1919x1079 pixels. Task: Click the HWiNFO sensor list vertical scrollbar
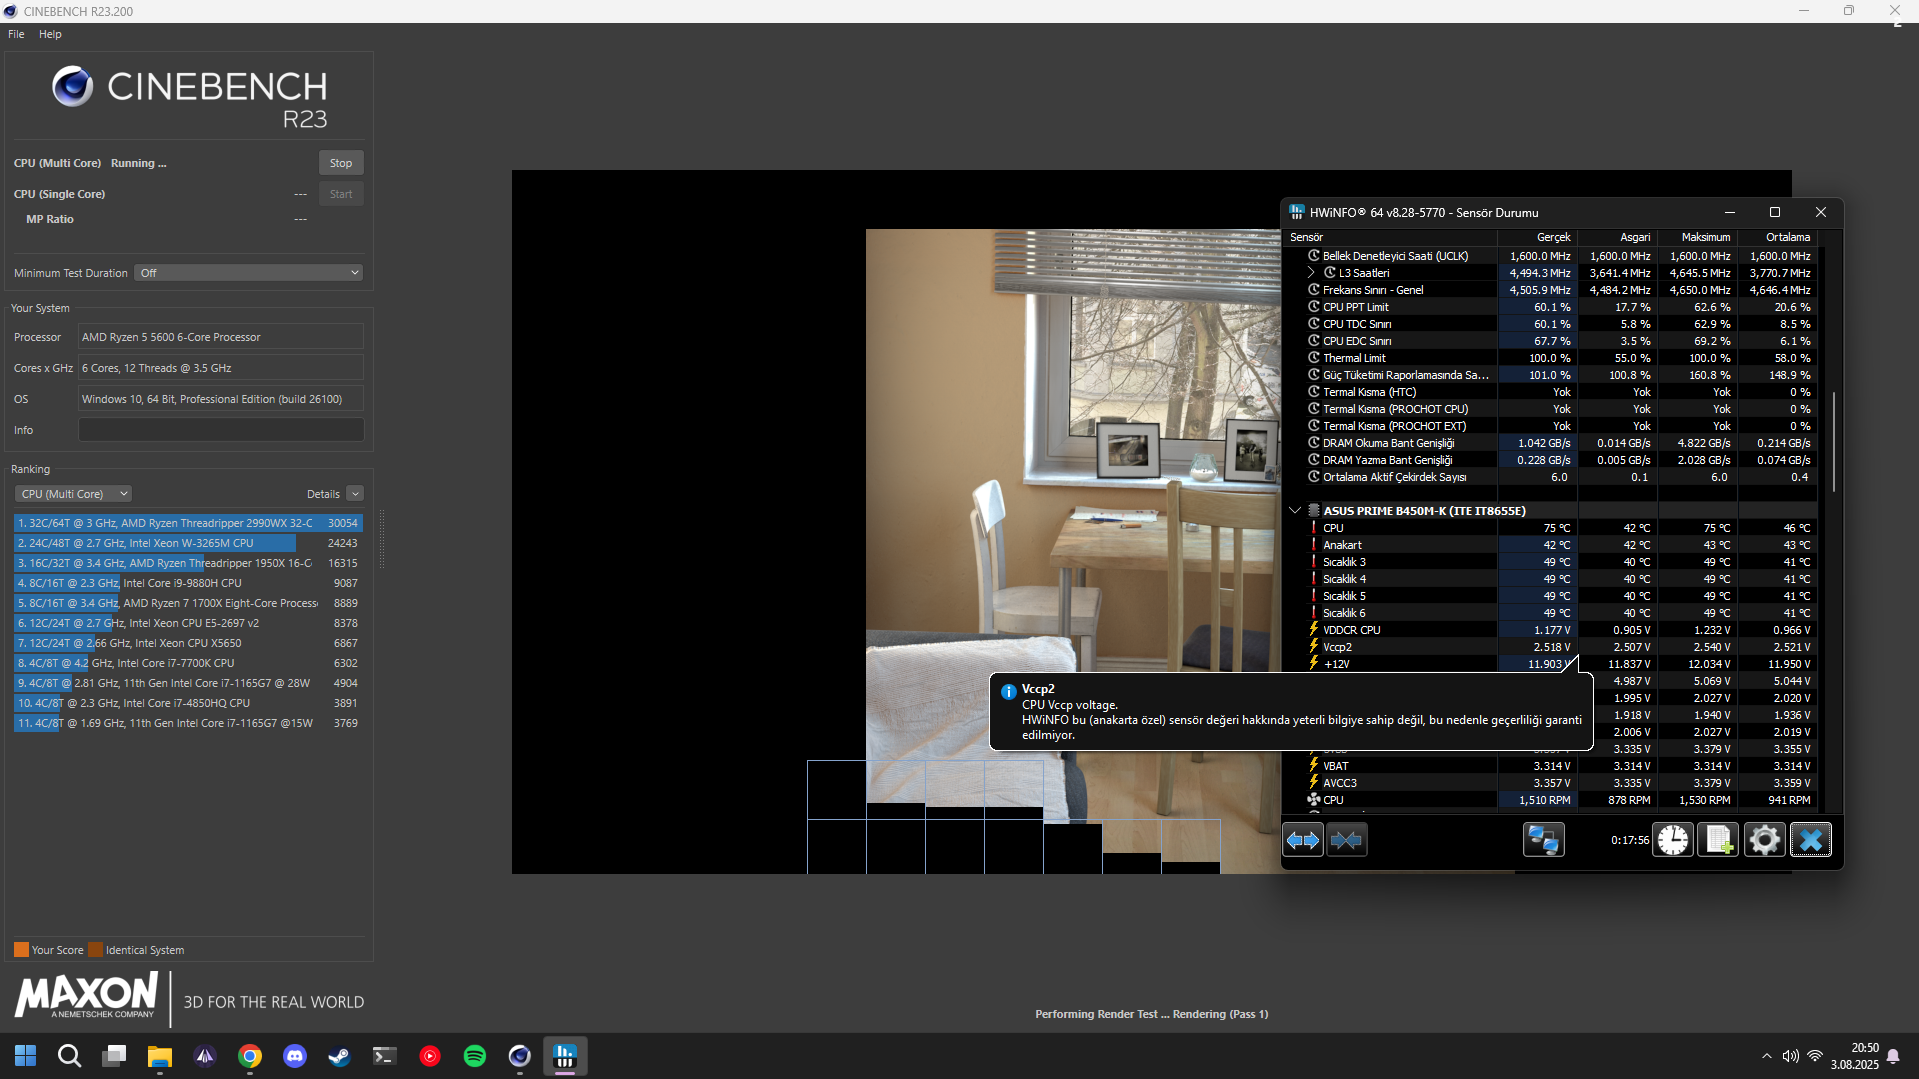point(1834,441)
